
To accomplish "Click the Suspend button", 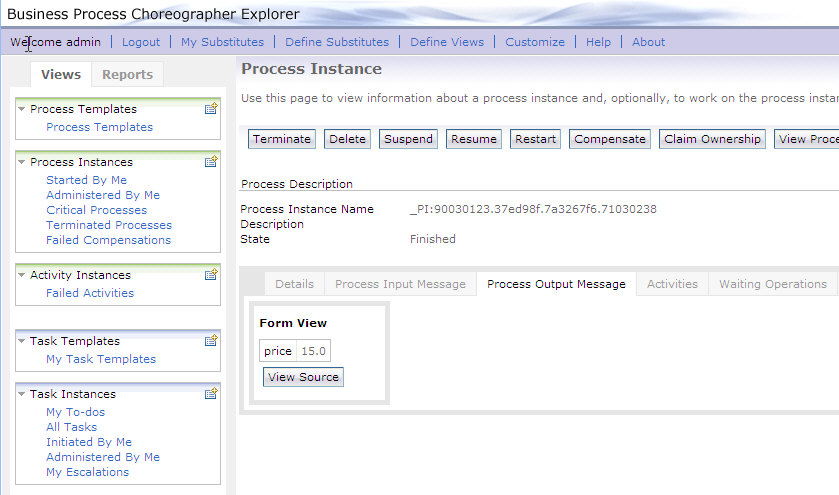I will pos(408,139).
